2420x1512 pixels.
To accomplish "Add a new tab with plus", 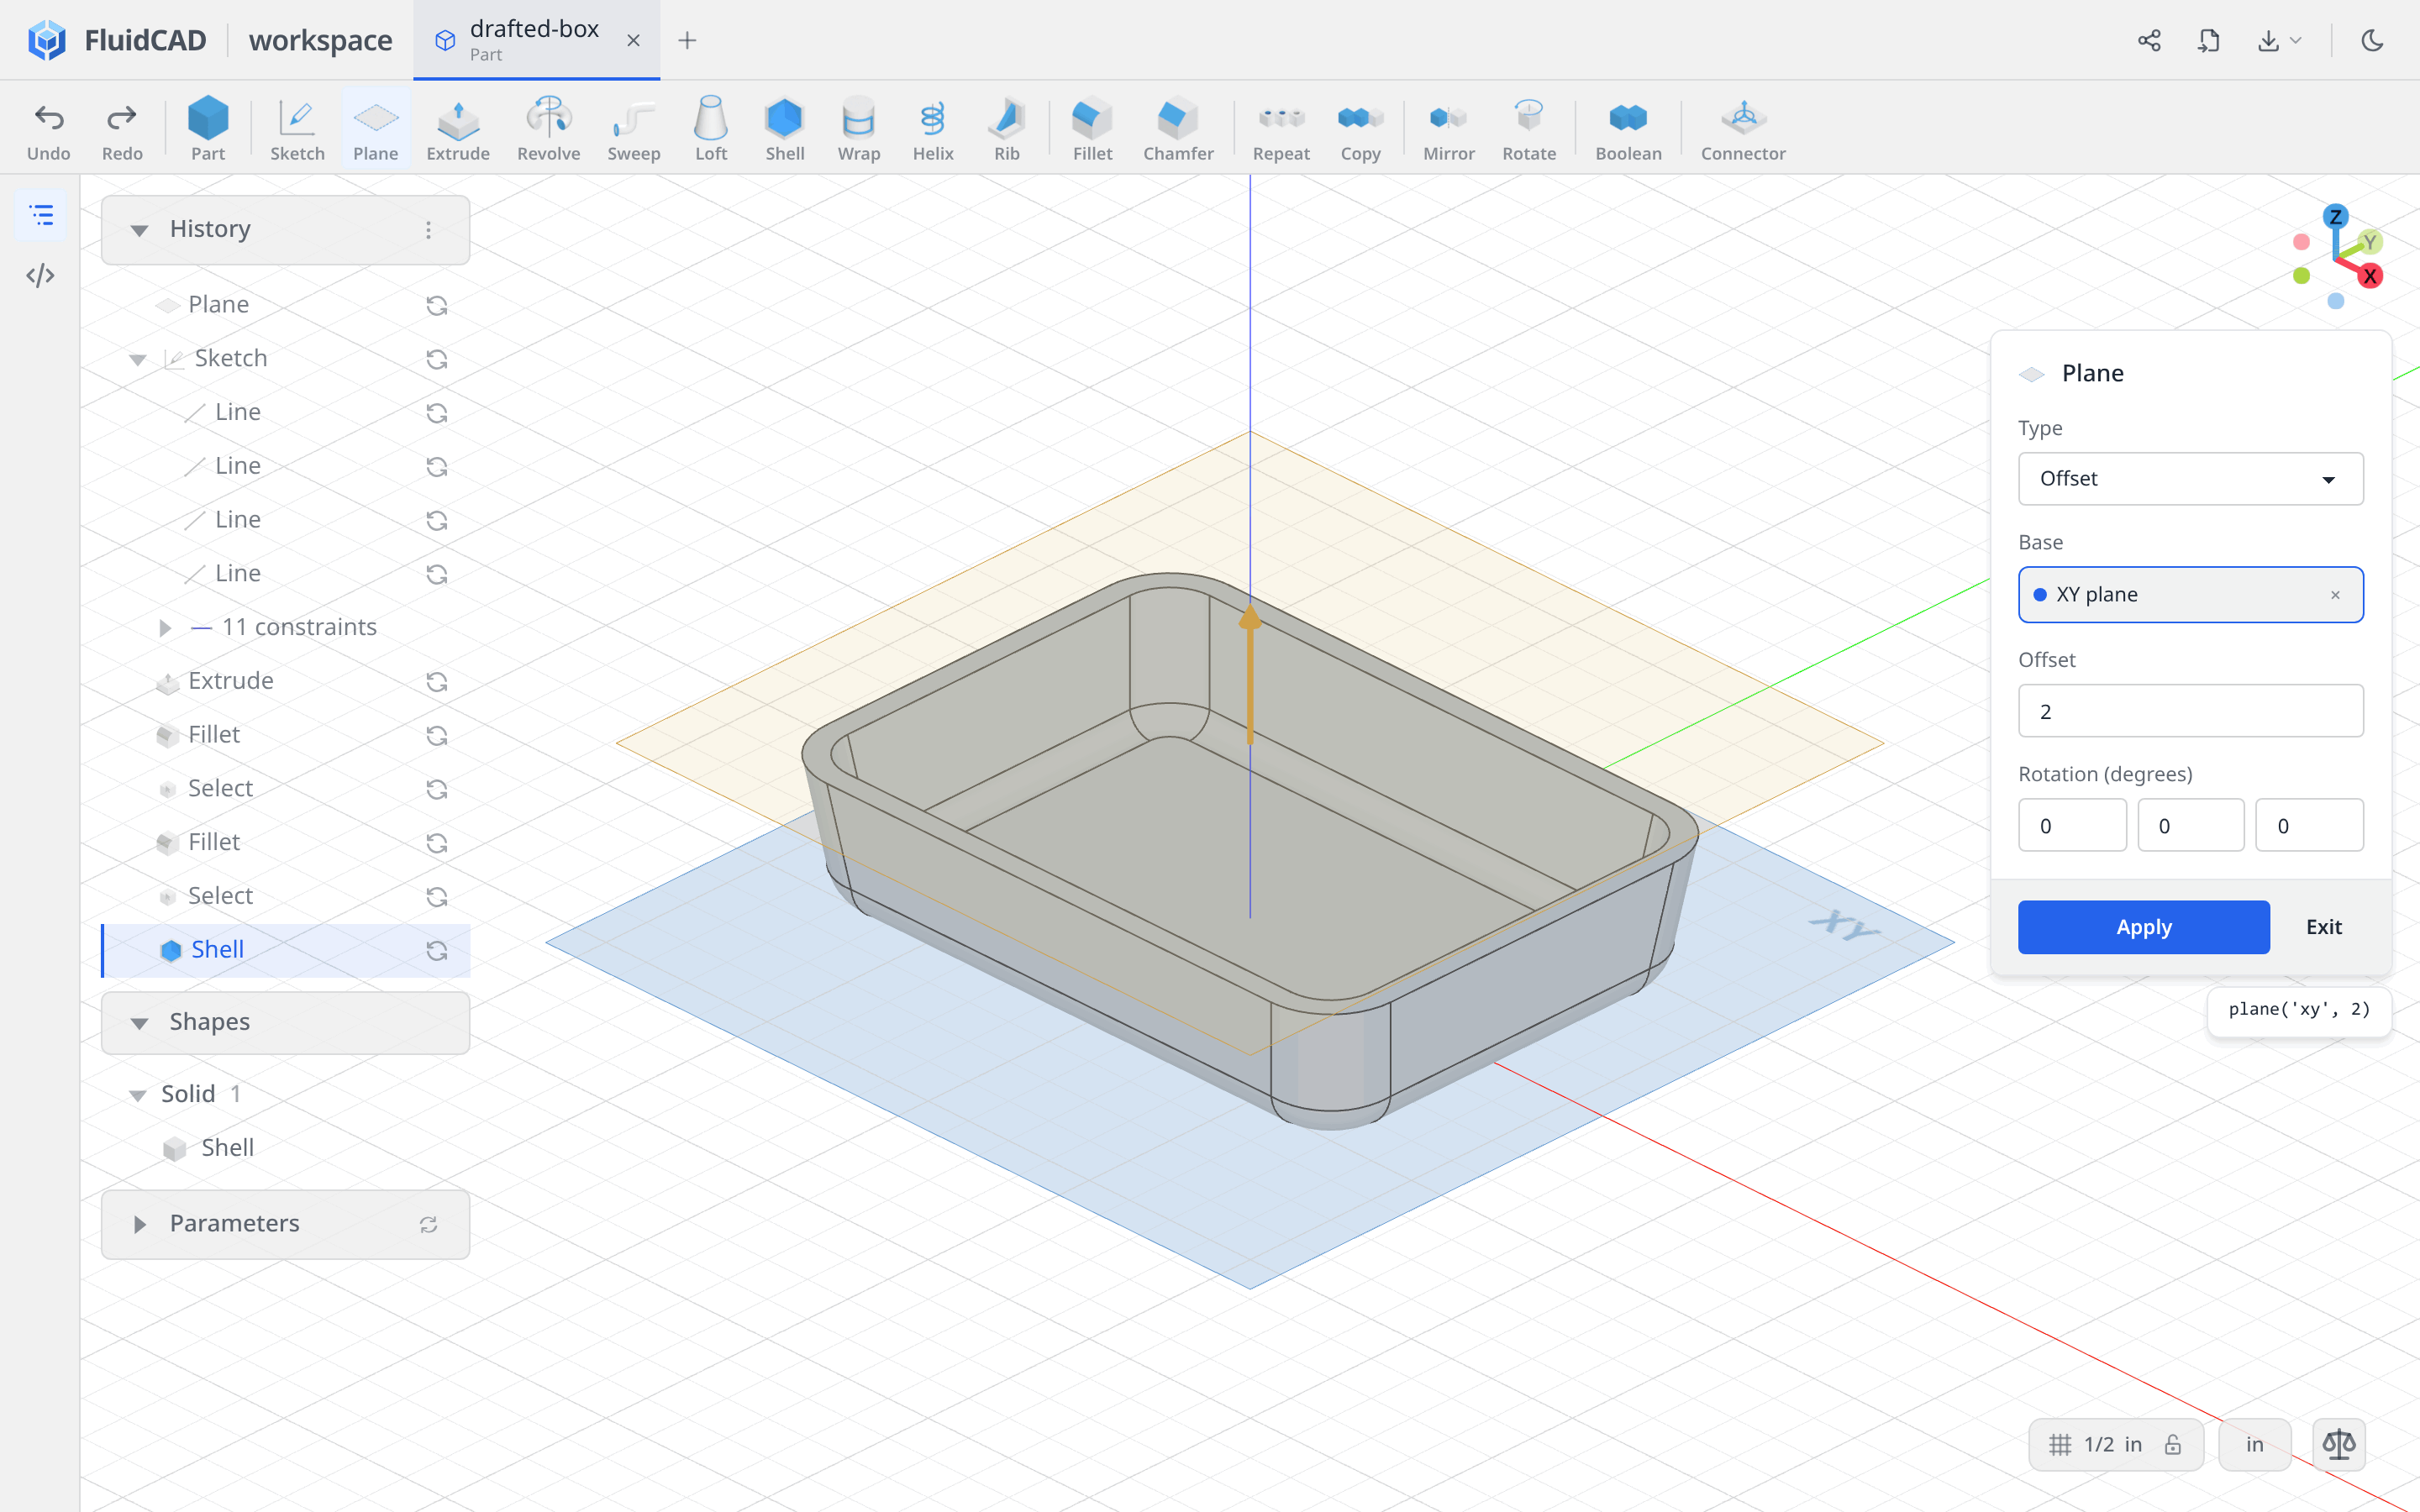I will click(687, 40).
